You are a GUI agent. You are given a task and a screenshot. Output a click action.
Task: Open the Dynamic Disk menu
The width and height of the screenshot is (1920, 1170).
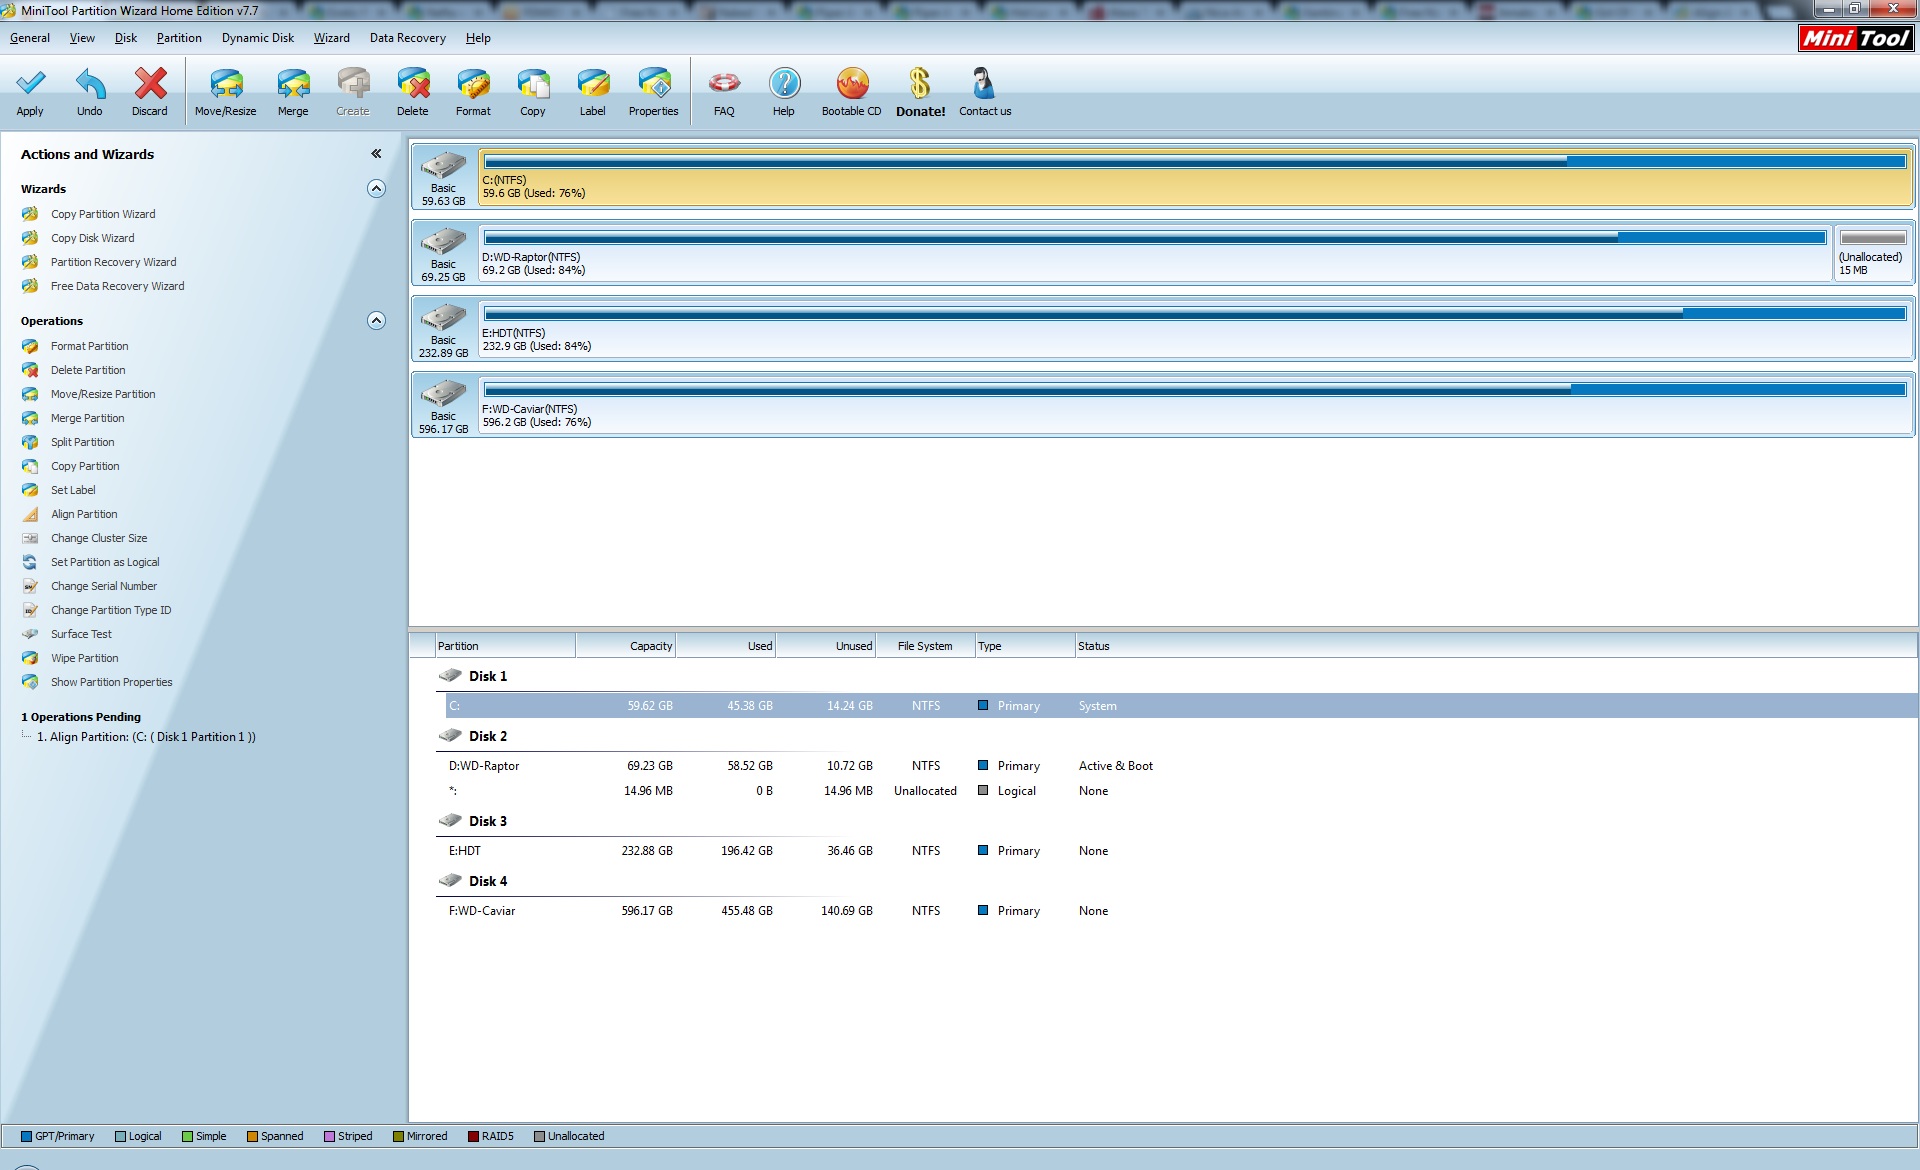click(258, 38)
